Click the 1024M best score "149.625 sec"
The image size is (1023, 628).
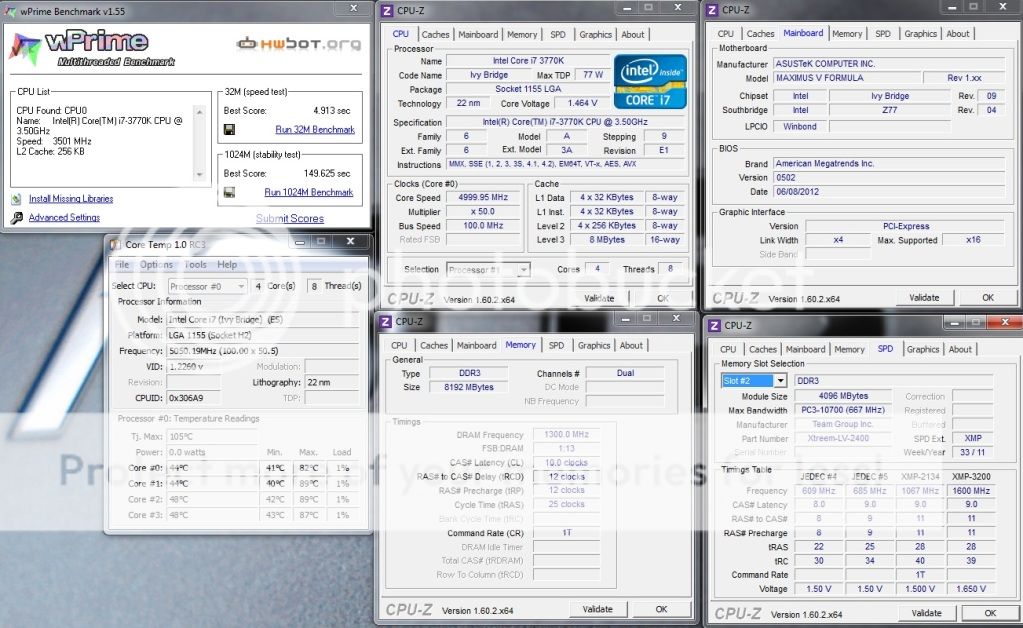(327, 173)
